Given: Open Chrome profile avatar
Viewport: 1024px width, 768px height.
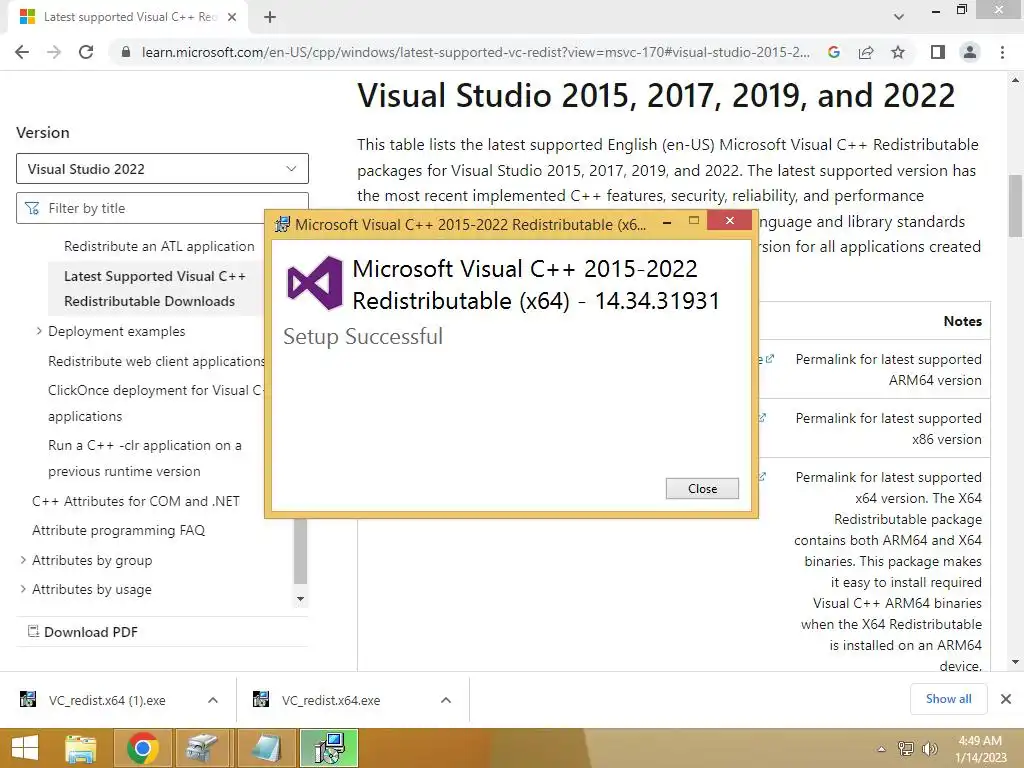Looking at the screenshot, I should pyautogui.click(x=970, y=52).
